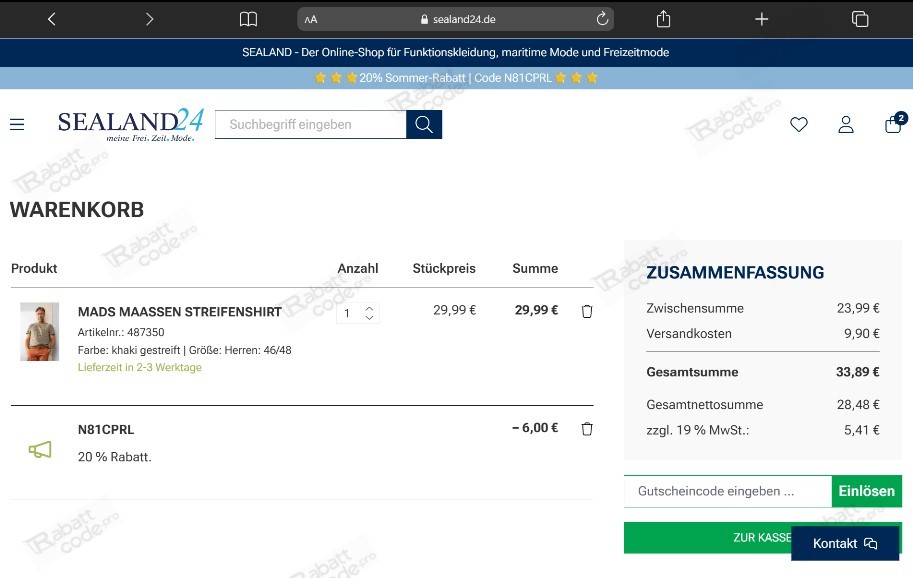Open the Kontakt chat button
The image size is (913, 578).
pyautogui.click(x=845, y=544)
